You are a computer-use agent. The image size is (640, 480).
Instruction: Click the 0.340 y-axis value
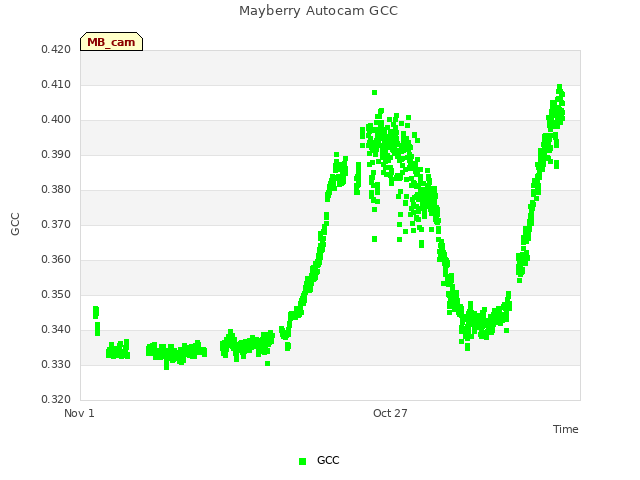point(56,329)
